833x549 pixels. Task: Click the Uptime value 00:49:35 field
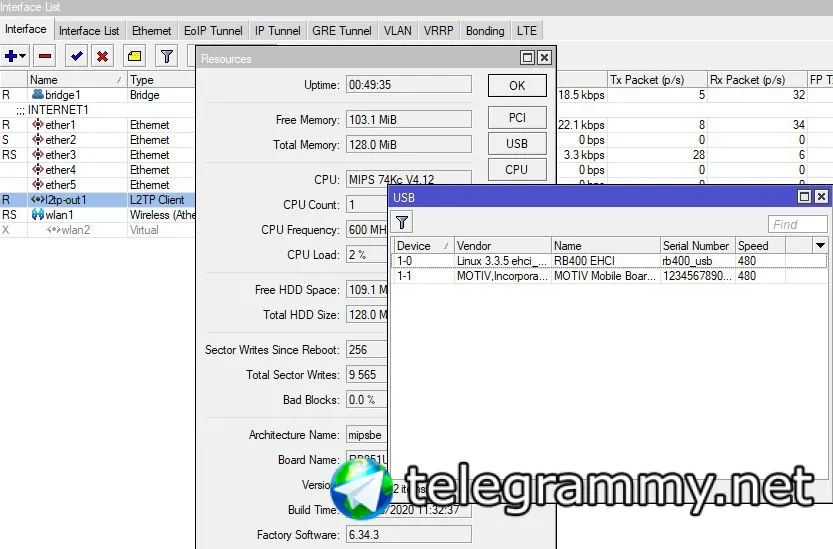409,85
